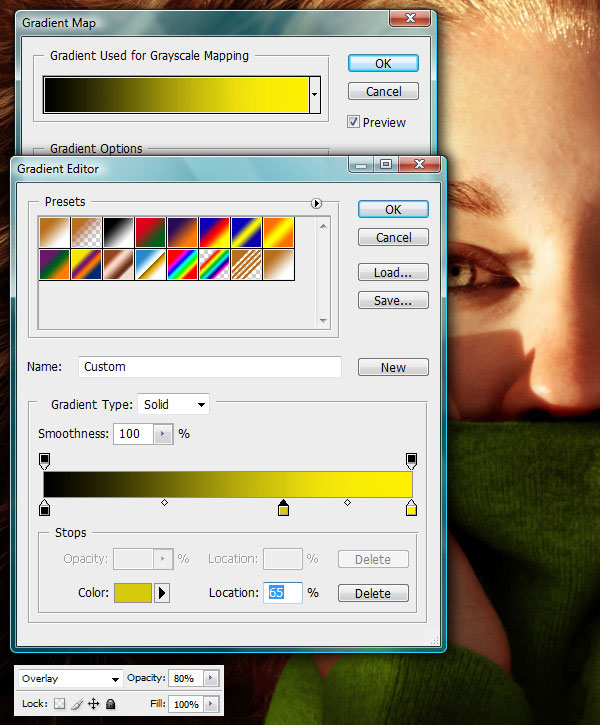Click the Load... button
Image resolution: width=600 pixels, height=725 pixels.
point(393,272)
